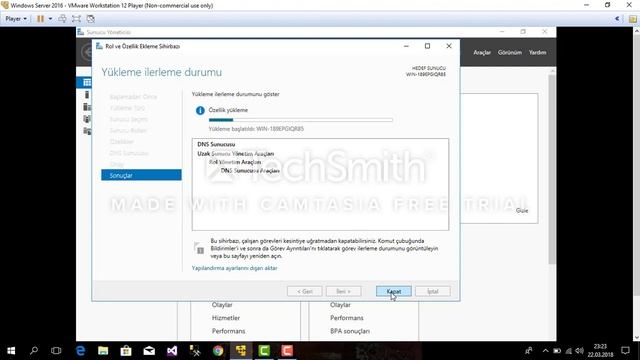Open the green Camtasia taskbar icon
640x360 pixels.
click(x=264, y=351)
